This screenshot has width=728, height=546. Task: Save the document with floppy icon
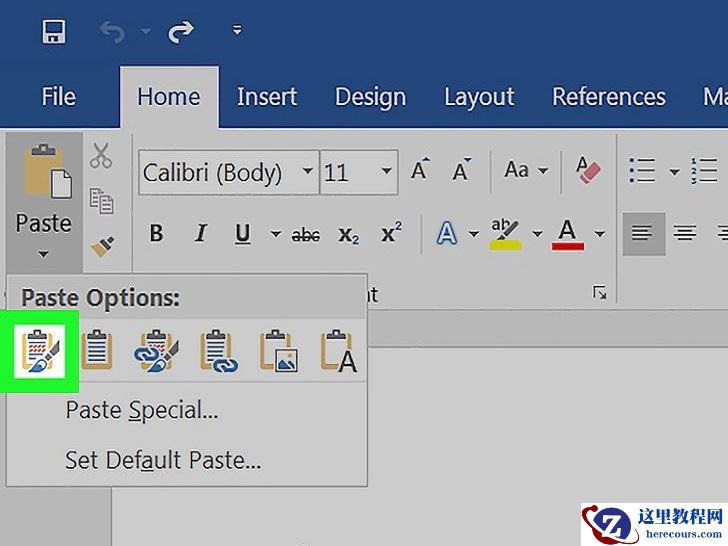click(x=53, y=32)
